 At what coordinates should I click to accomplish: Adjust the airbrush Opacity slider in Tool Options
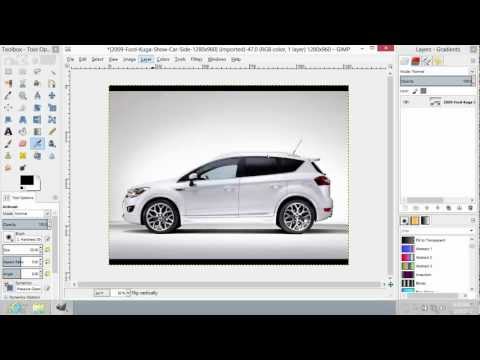(25, 224)
